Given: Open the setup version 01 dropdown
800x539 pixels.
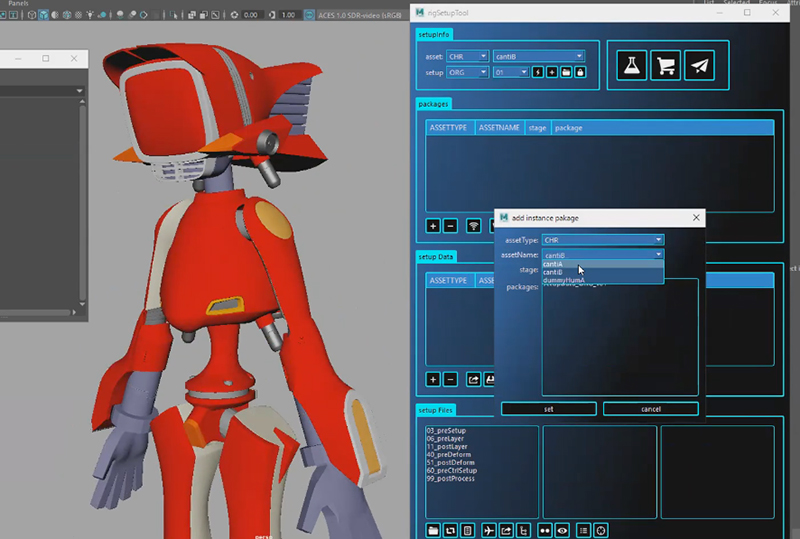Looking at the screenshot, I should (511, 72).
